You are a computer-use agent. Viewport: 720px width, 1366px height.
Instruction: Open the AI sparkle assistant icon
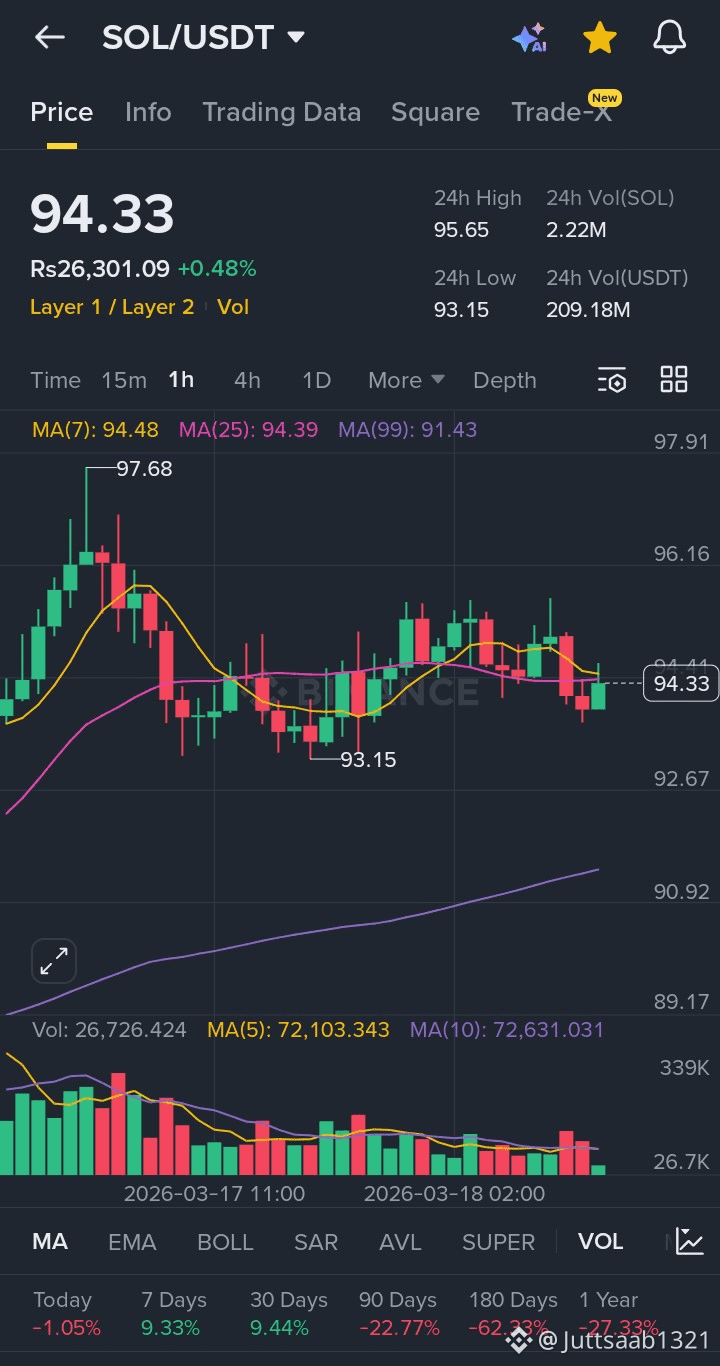529,38
